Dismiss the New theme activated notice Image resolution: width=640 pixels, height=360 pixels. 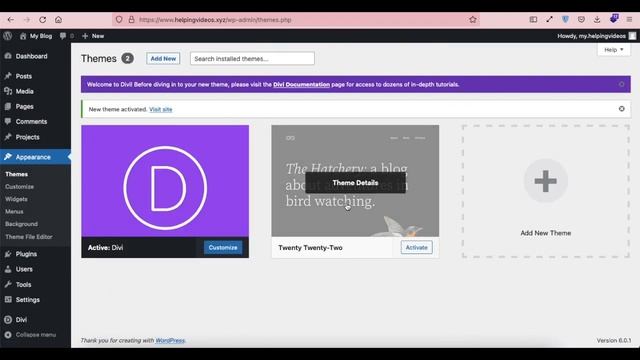click(x=621, y=109)
